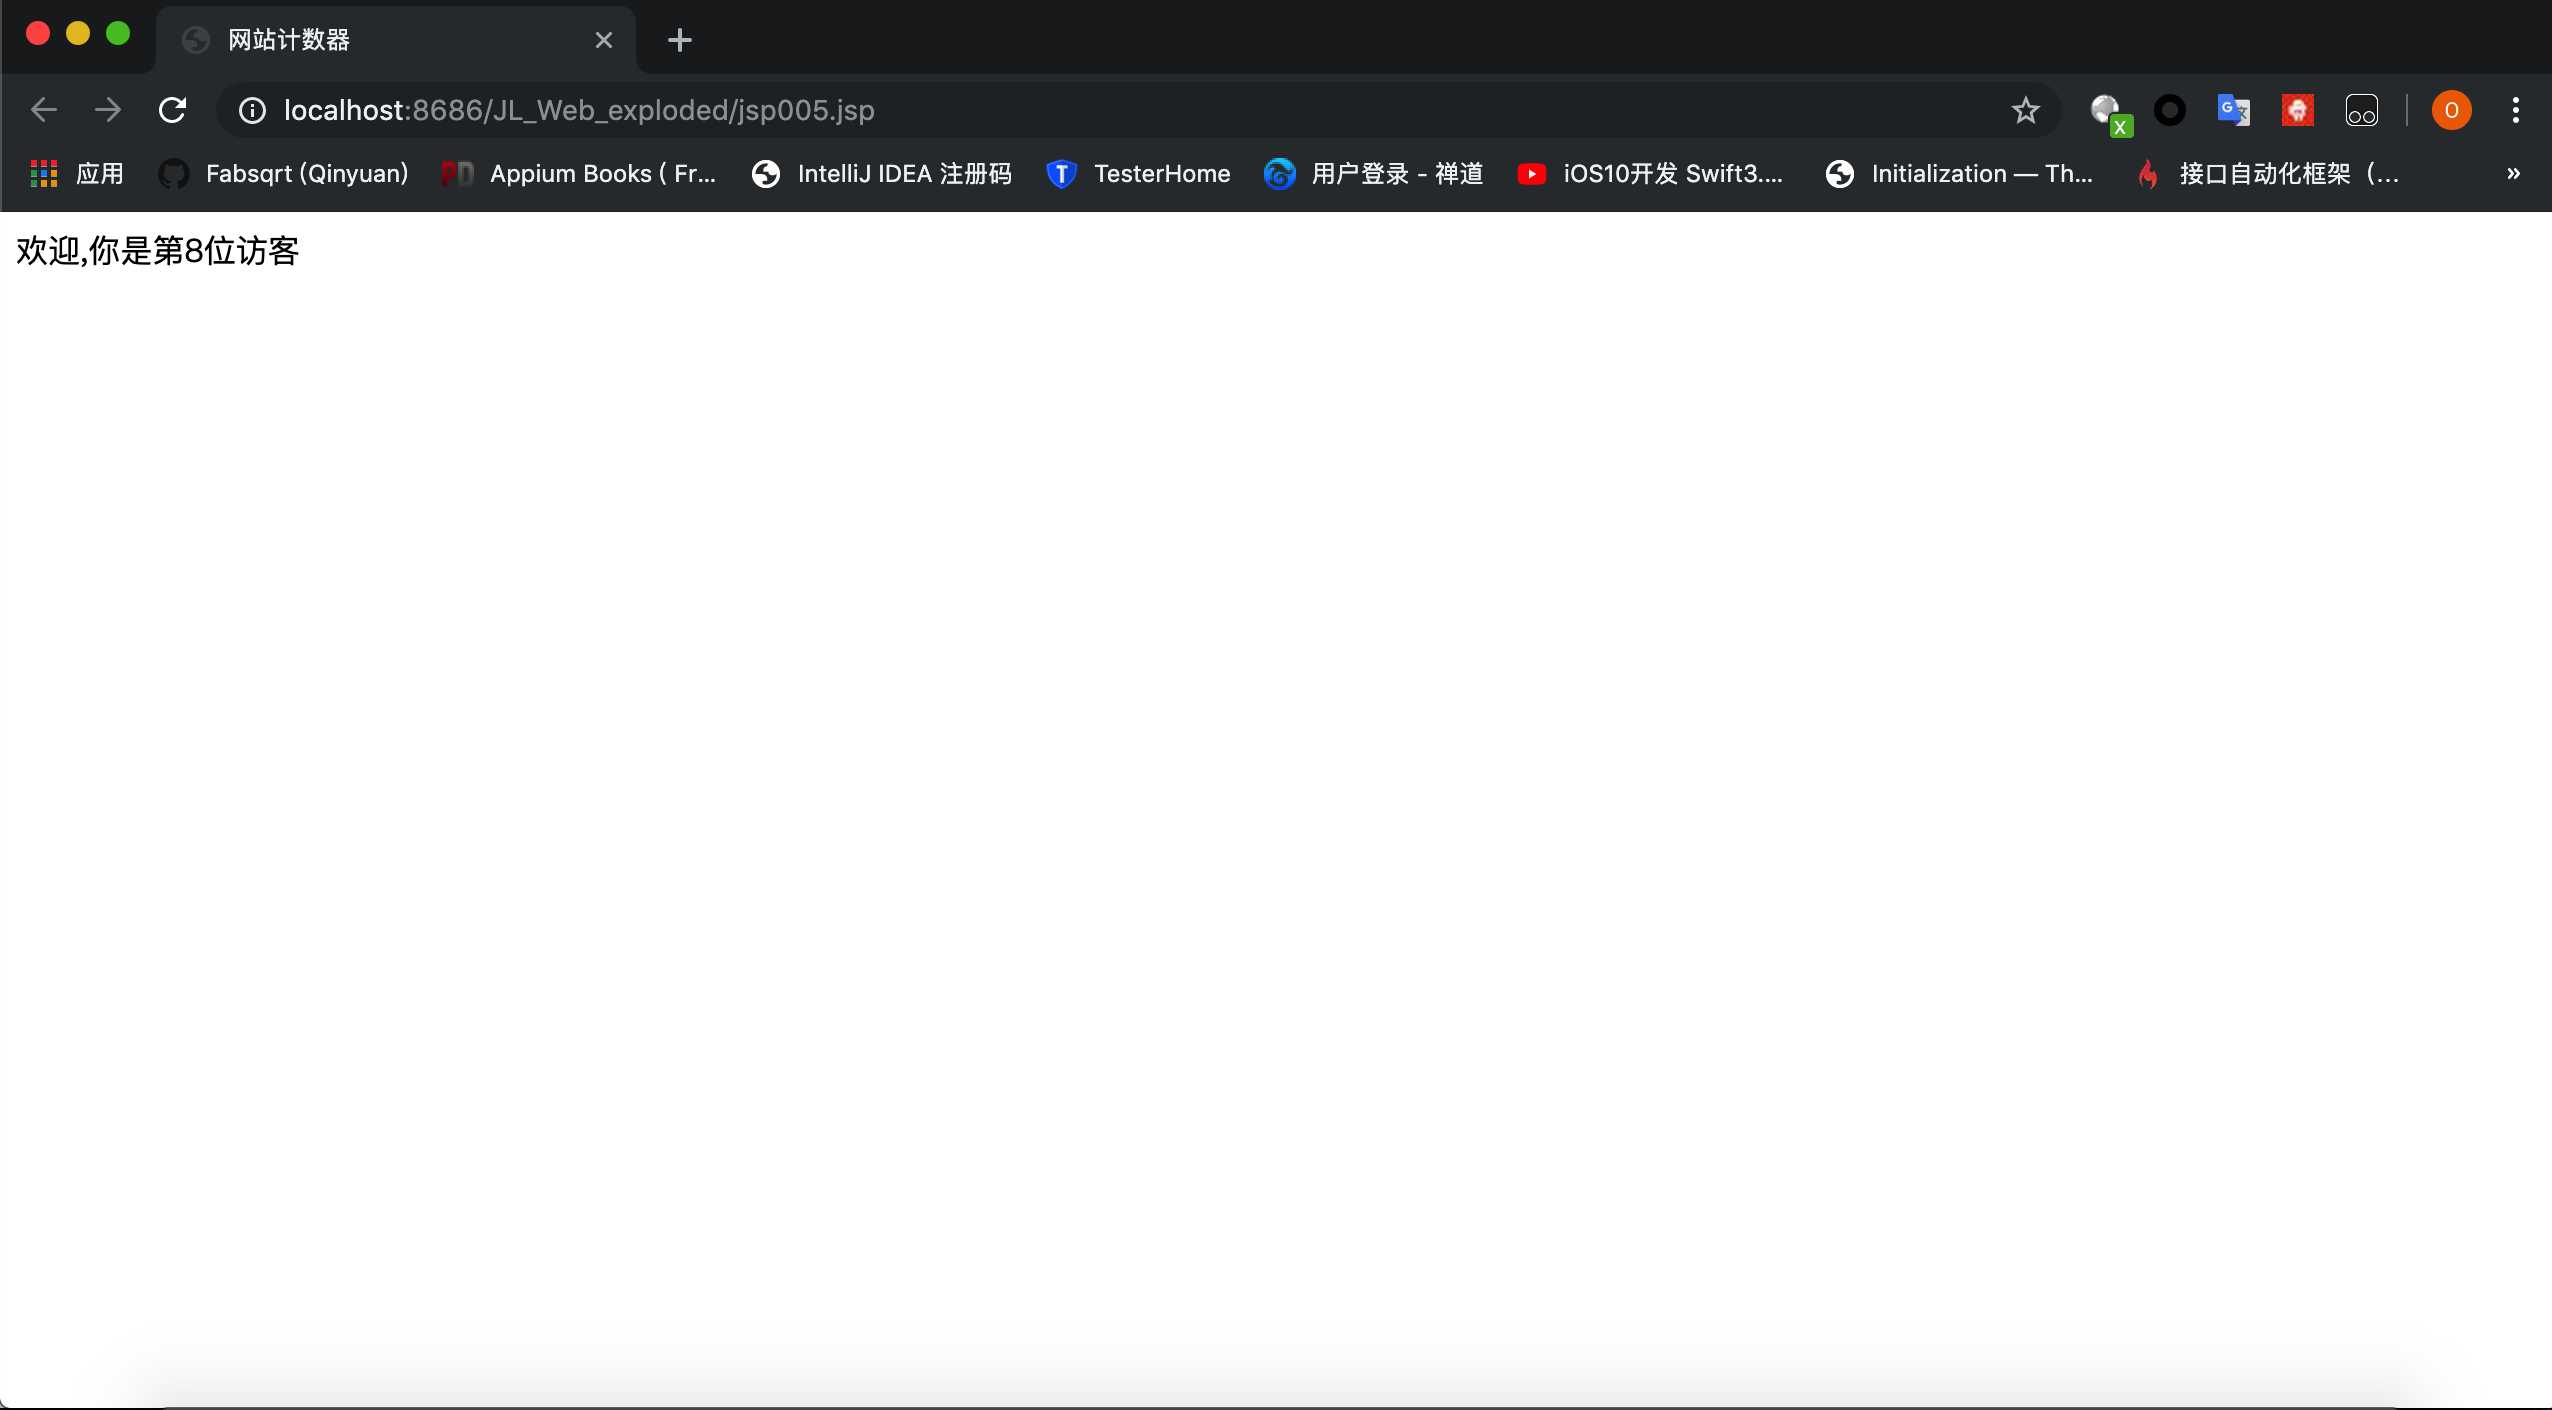Show the hidden bookmarks overflow chevron
The height and width of the screenshot is (1410, 2552).
[x=2513, y=173]
